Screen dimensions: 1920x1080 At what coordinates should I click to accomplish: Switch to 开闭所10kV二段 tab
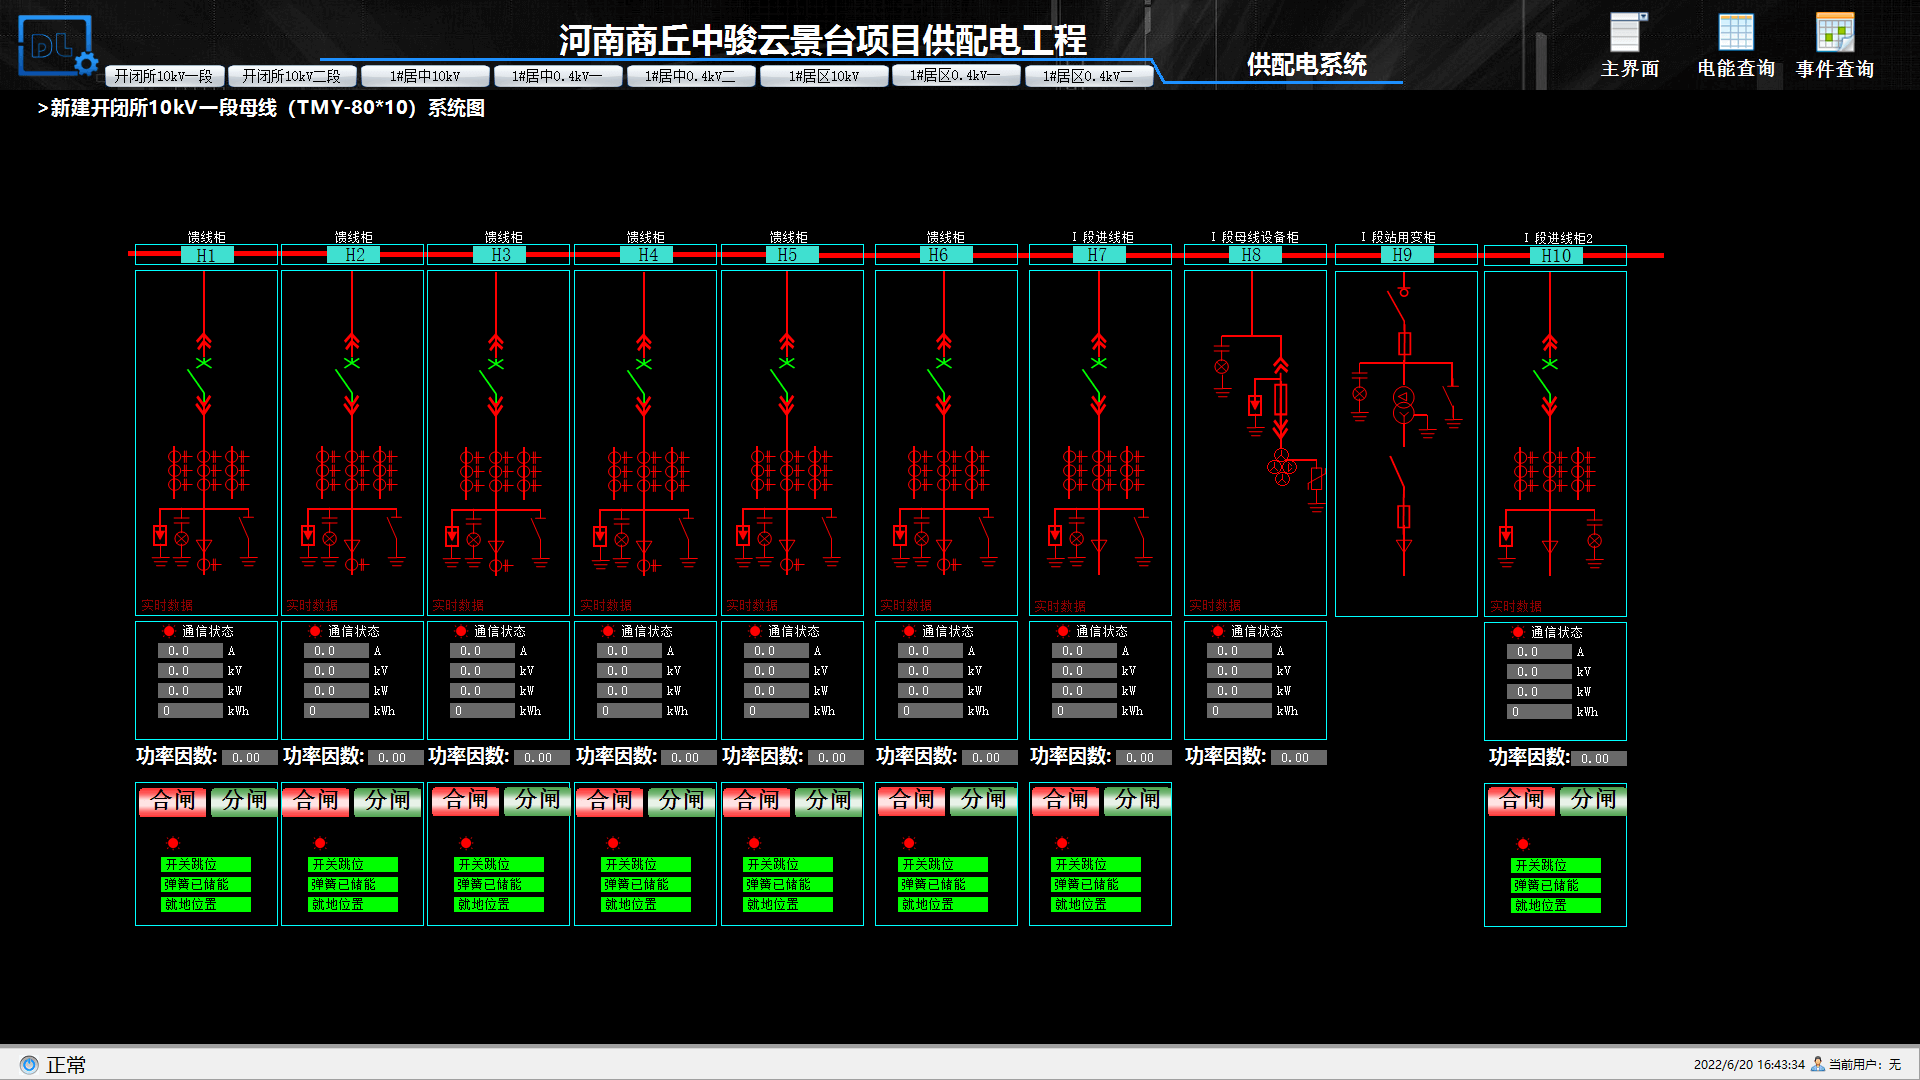(x=291, y=76)
